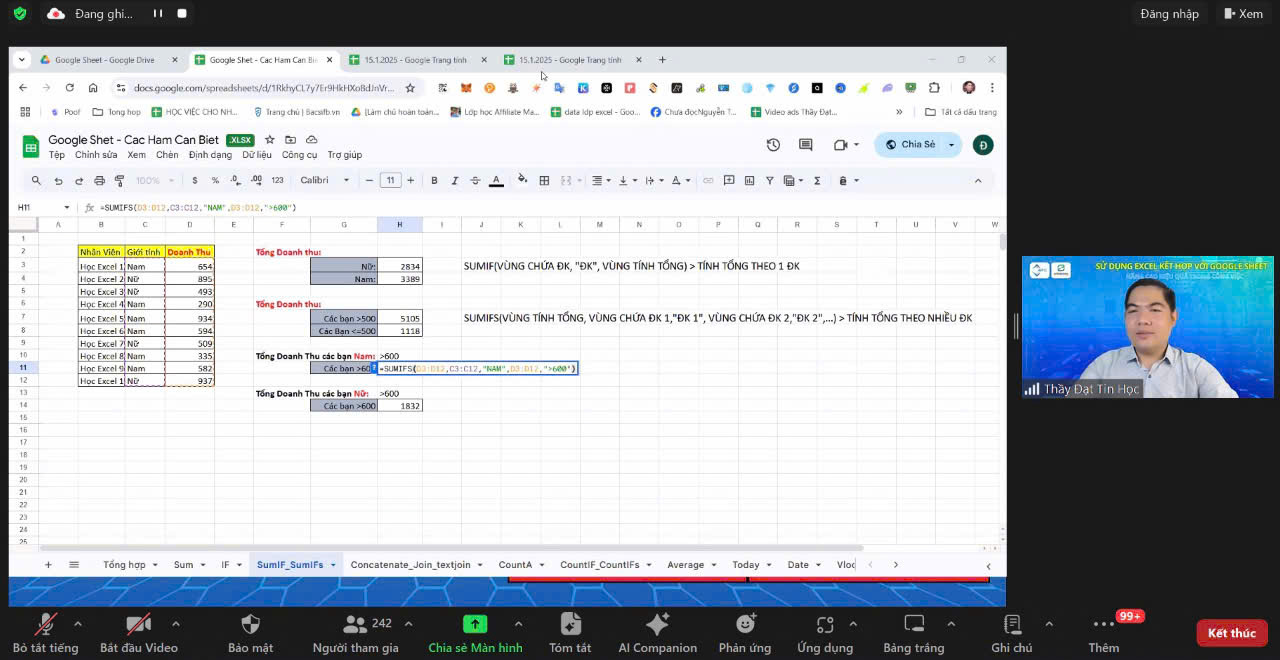The height and width of the screenshot is (660, 1280).
Task: Open the Định dạng menu
Action: point(210,155)
